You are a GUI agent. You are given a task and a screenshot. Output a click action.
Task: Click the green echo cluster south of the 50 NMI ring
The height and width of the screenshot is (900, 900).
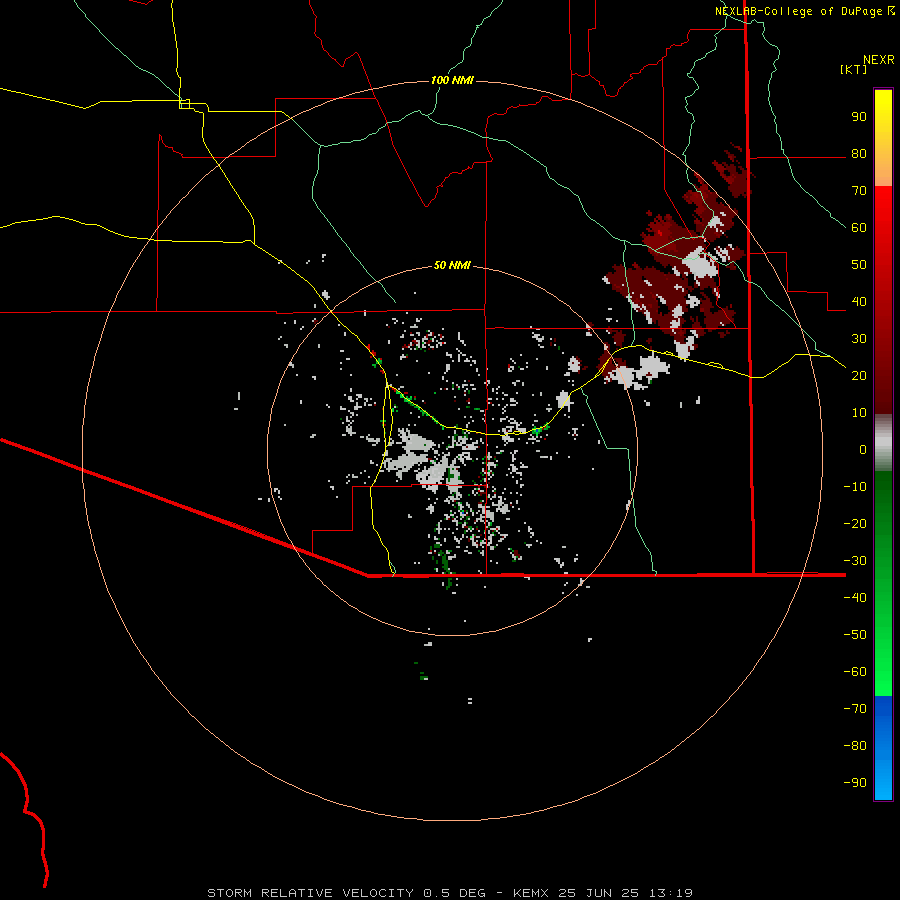[423, 673]
